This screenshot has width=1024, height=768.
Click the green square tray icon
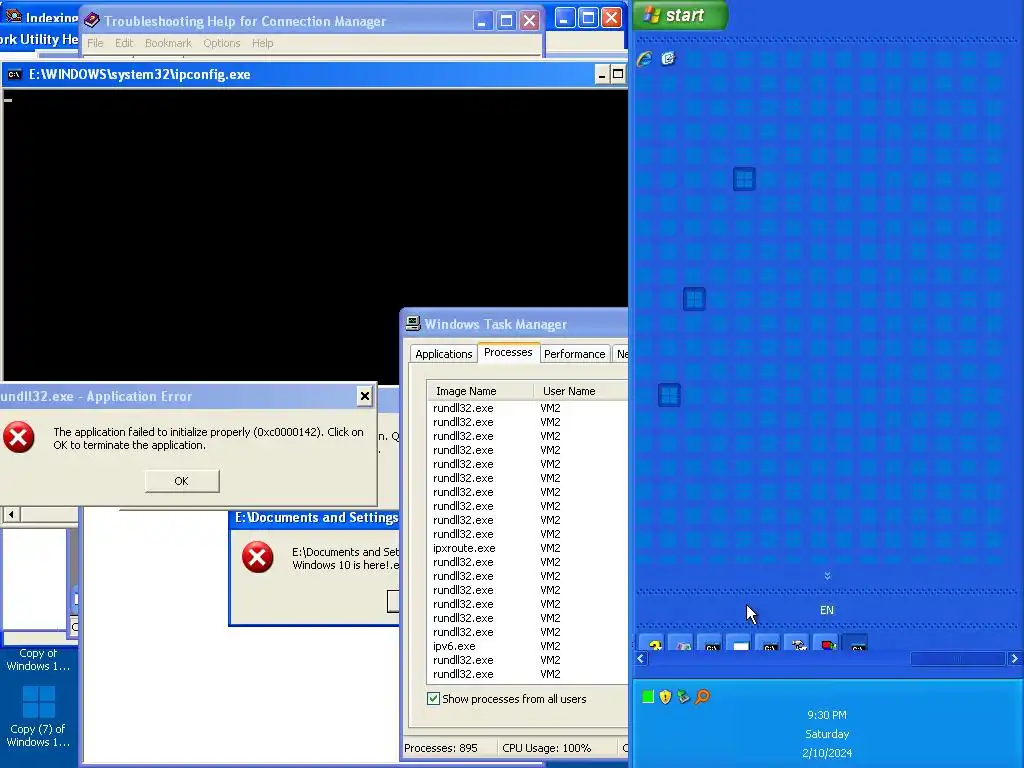648,697
